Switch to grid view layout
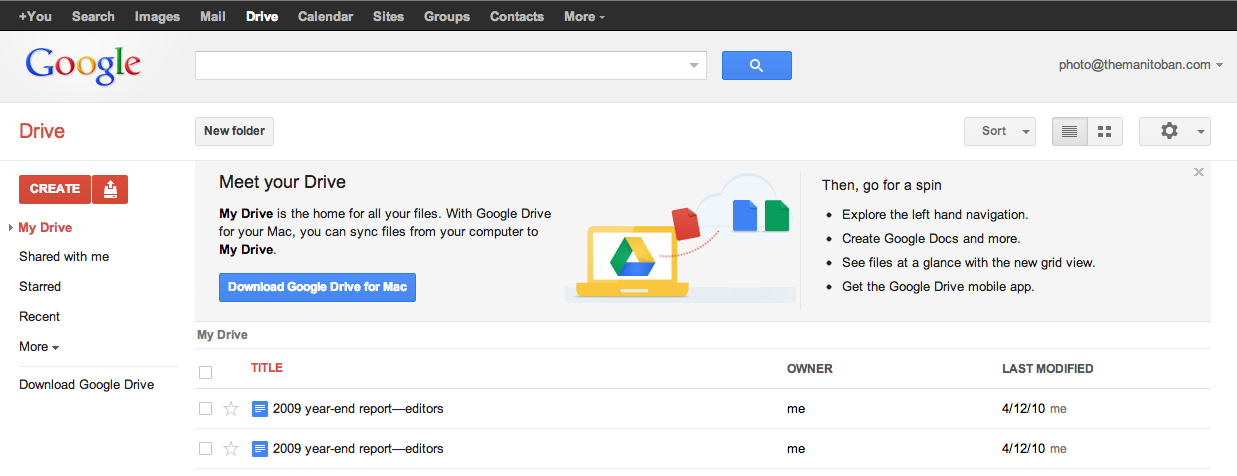Screen dimensions: 1237x476 pyautogui.click(x=1105, y=132)
